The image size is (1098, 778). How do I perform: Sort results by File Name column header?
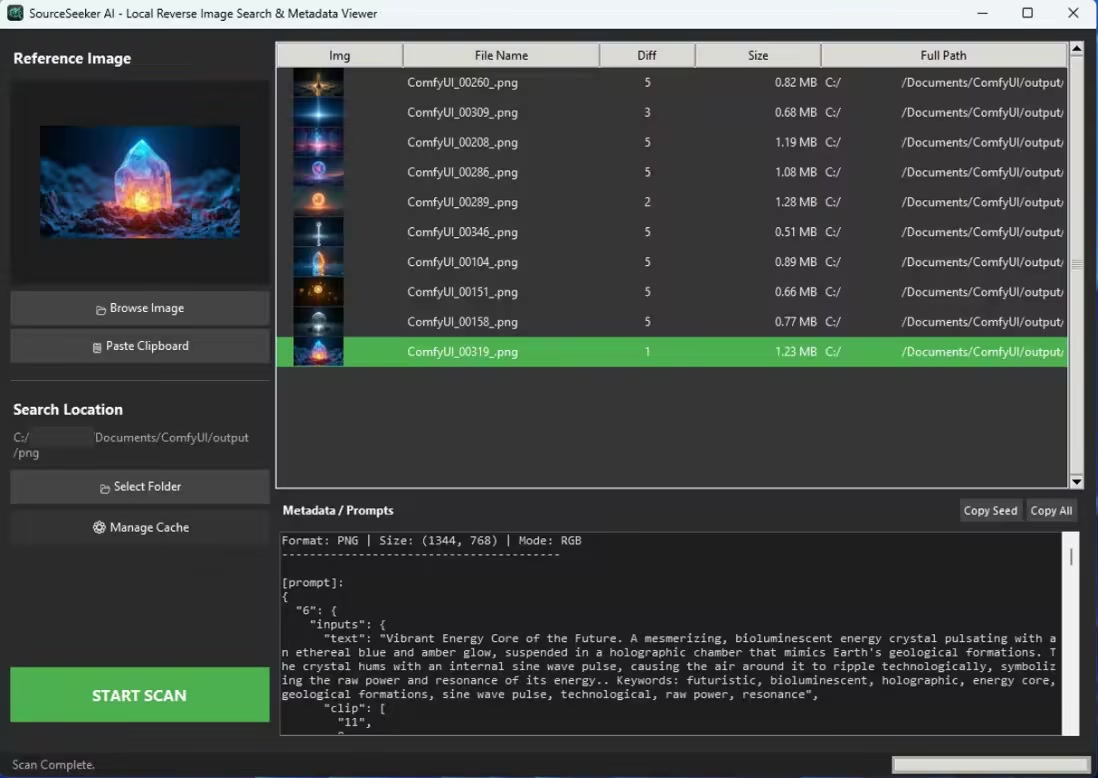click(501, 55)
